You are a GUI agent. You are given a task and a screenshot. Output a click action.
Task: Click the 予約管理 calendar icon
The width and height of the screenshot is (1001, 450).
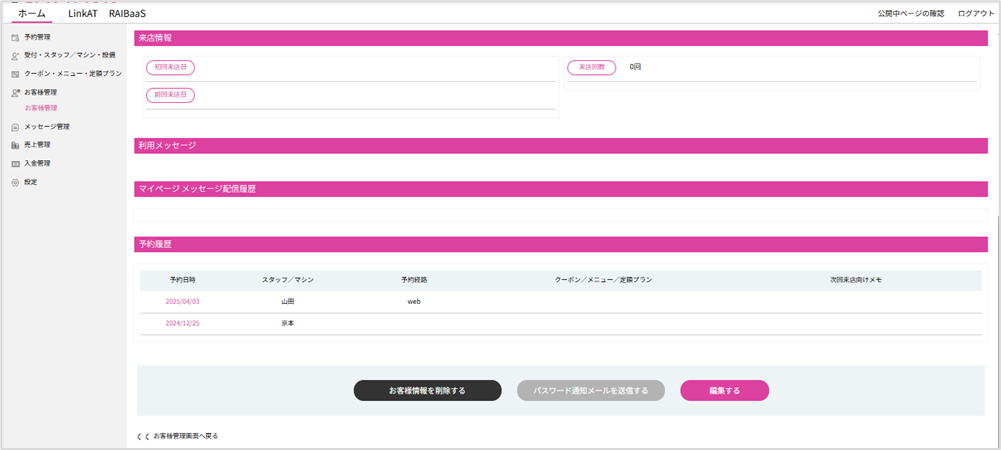click(x=15, y=37)
